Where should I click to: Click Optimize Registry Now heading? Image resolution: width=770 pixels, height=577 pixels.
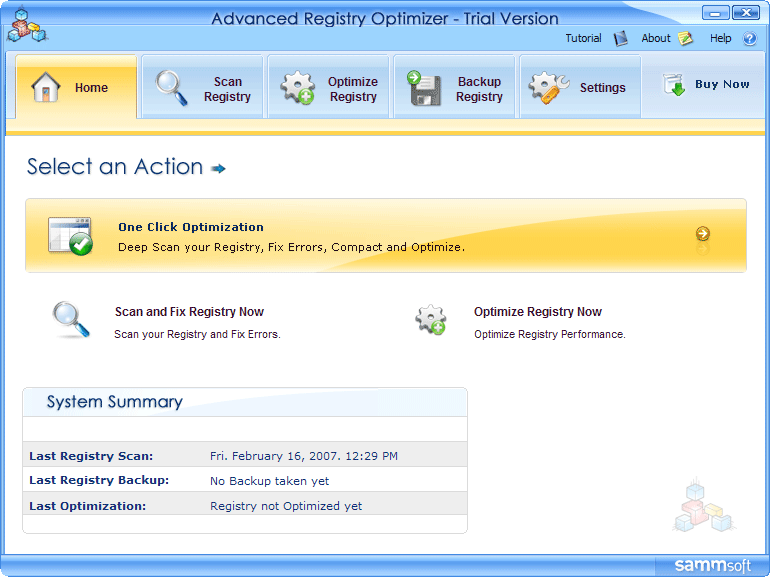coord(538,312)
